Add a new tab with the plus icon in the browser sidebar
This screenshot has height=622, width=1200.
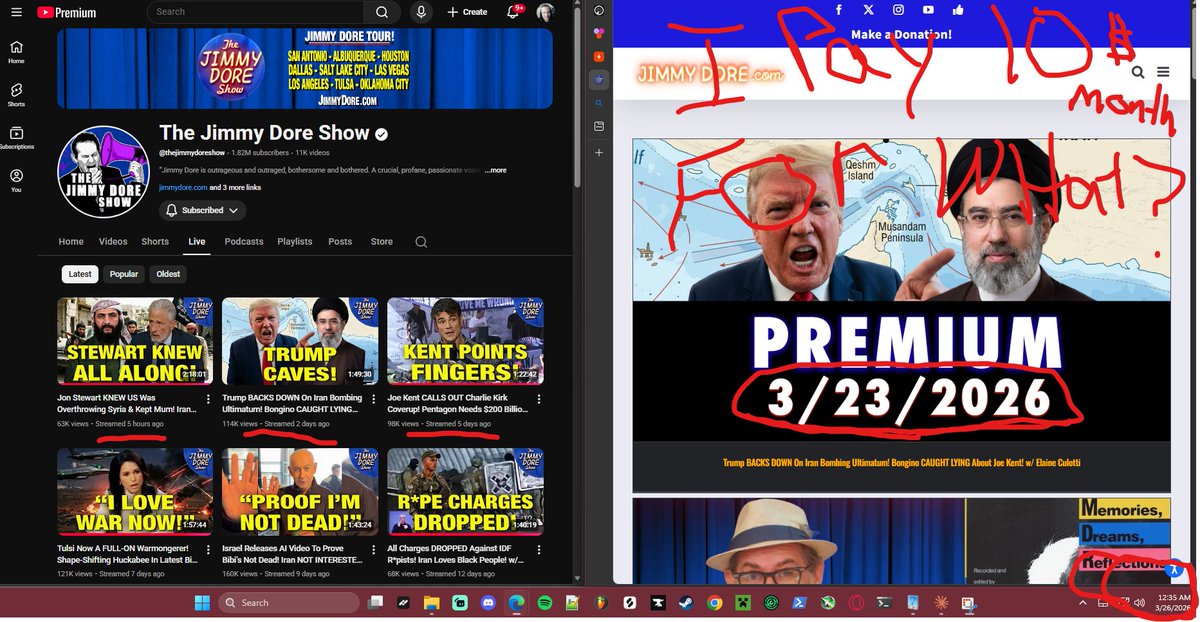click(598, 153)
